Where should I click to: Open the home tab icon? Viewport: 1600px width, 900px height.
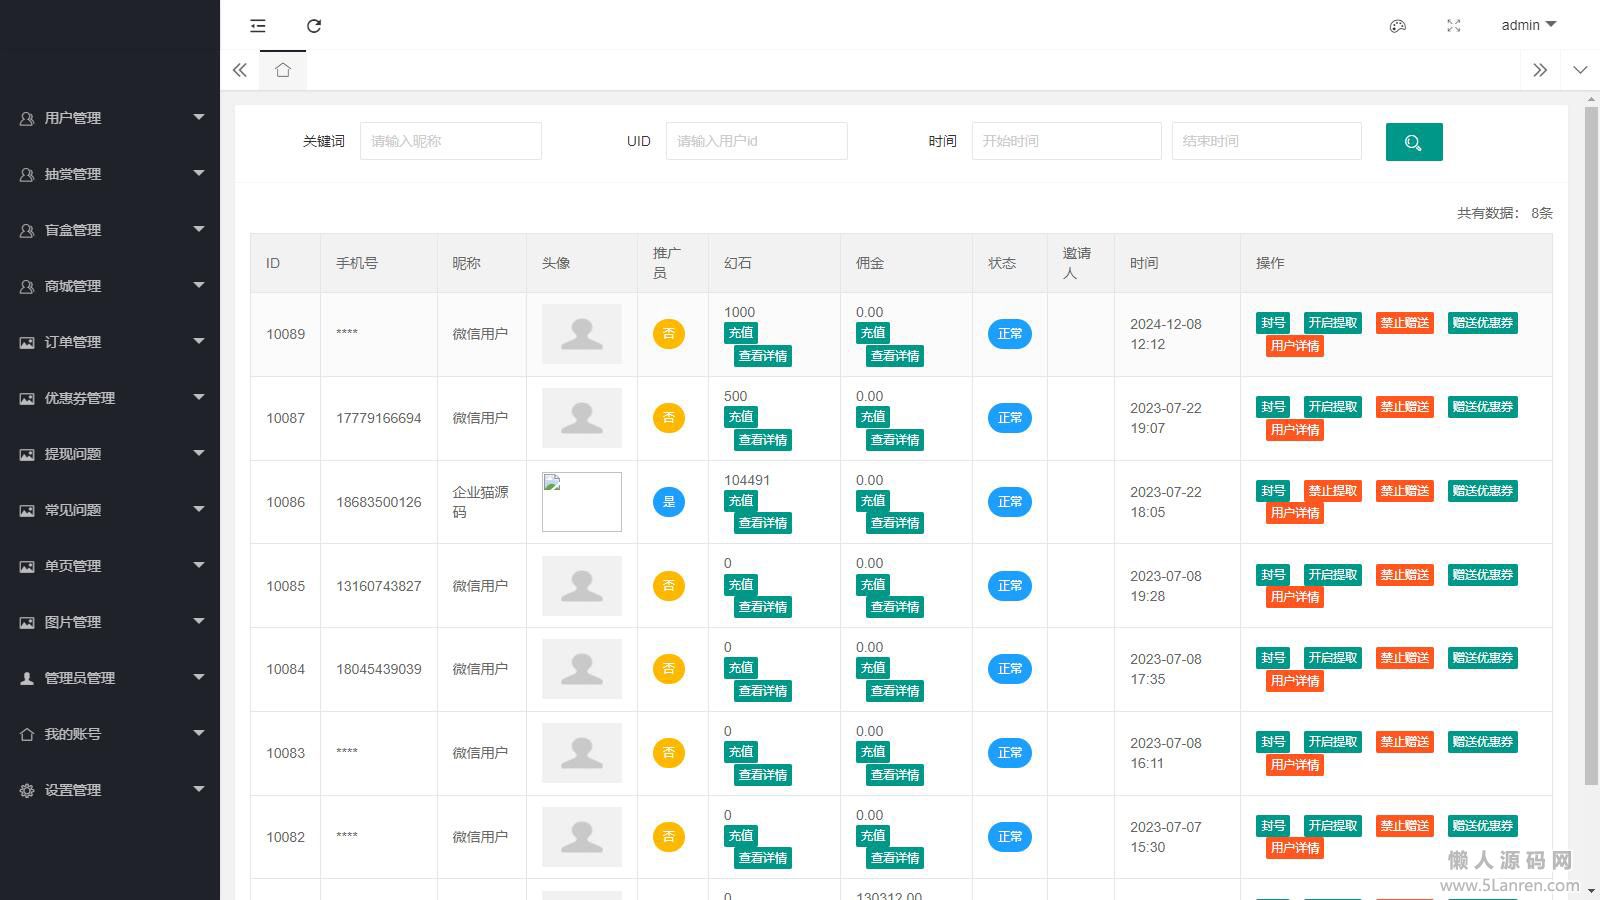tap(283, 70)
